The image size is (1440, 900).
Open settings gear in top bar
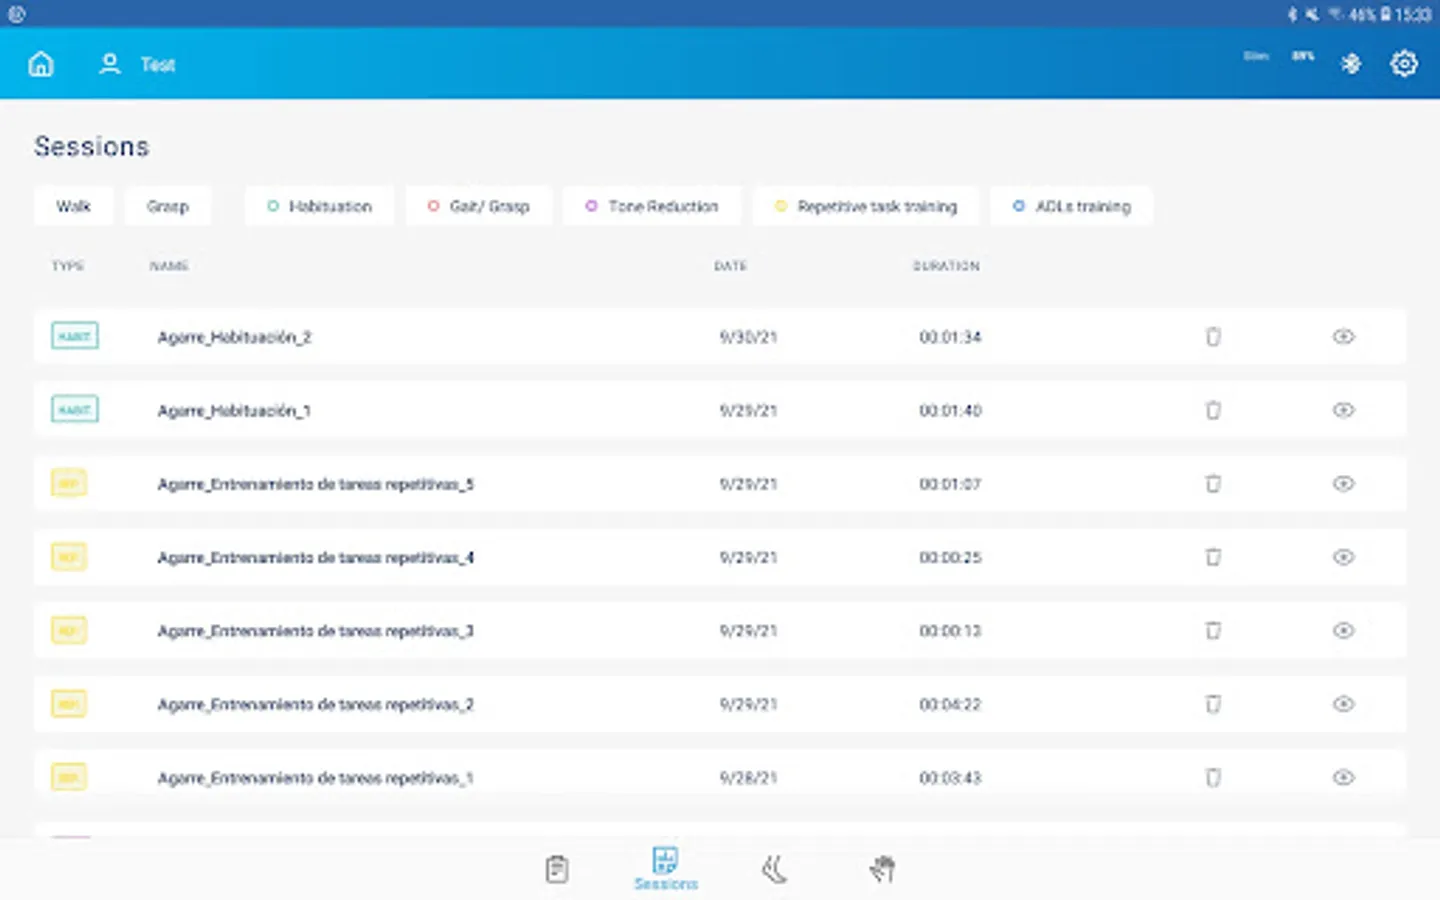(x=1404, y=64)
